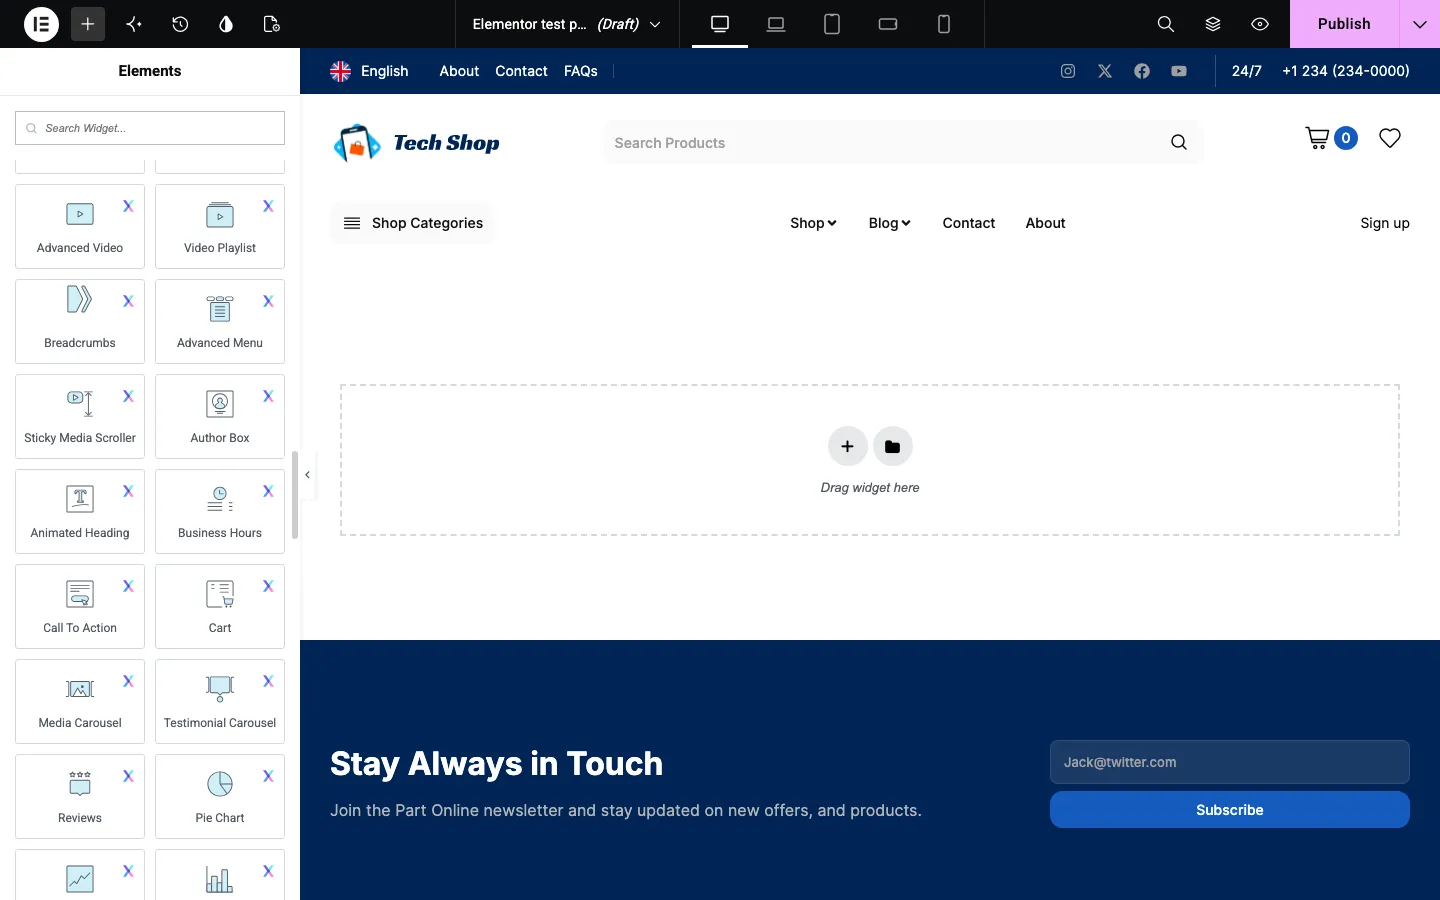The width and height of the screenshot is (1440, 900).
Task: Switch to Laptop device view
Action: coord(776,24)
